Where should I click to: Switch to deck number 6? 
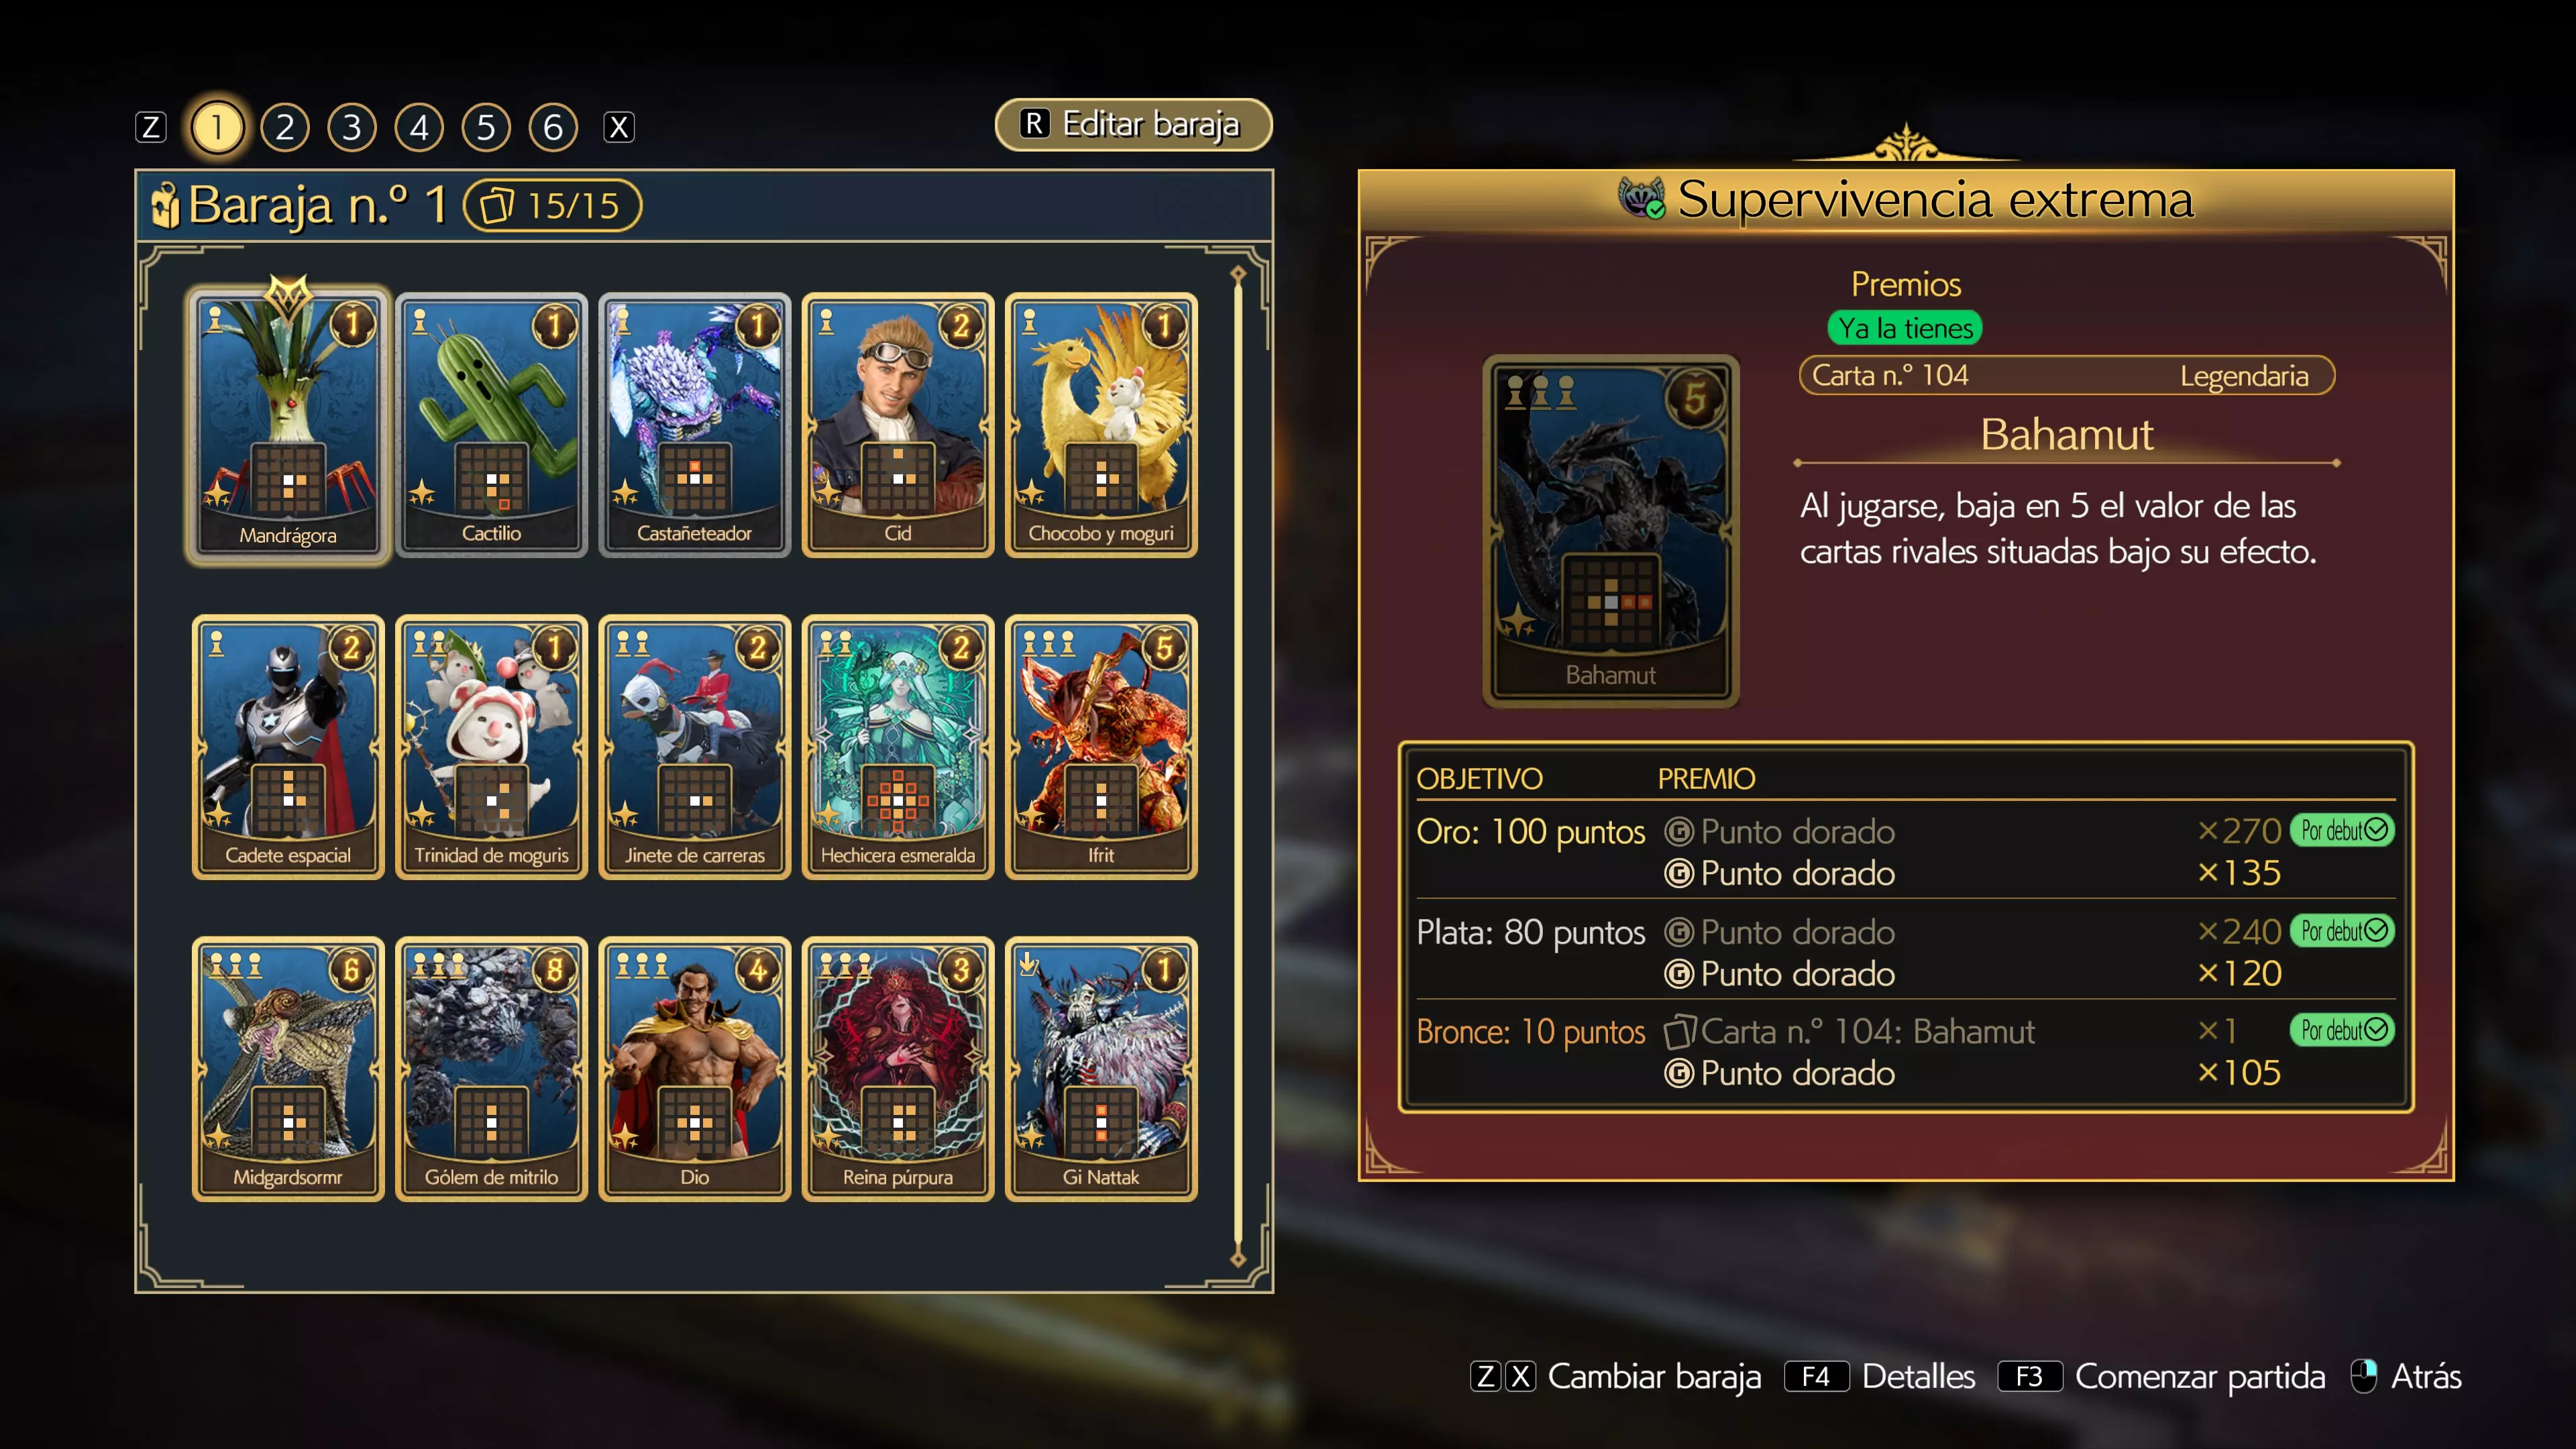[553, 127]
